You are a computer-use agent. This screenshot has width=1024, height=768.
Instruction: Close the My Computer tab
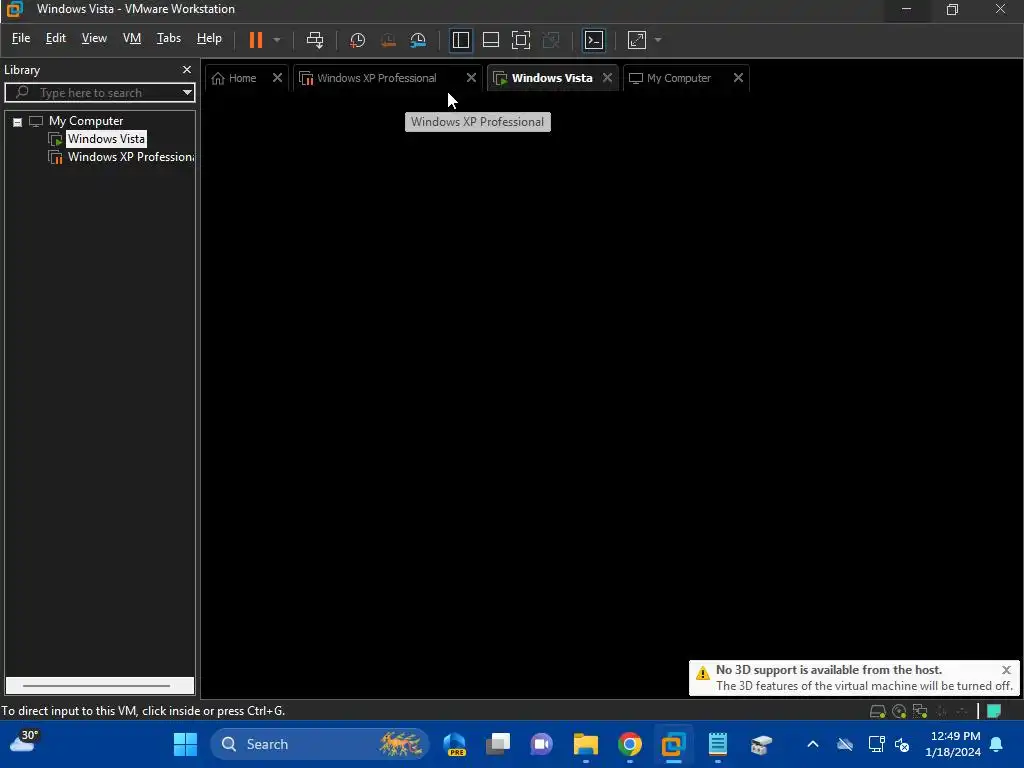click(x=738, y=78)
